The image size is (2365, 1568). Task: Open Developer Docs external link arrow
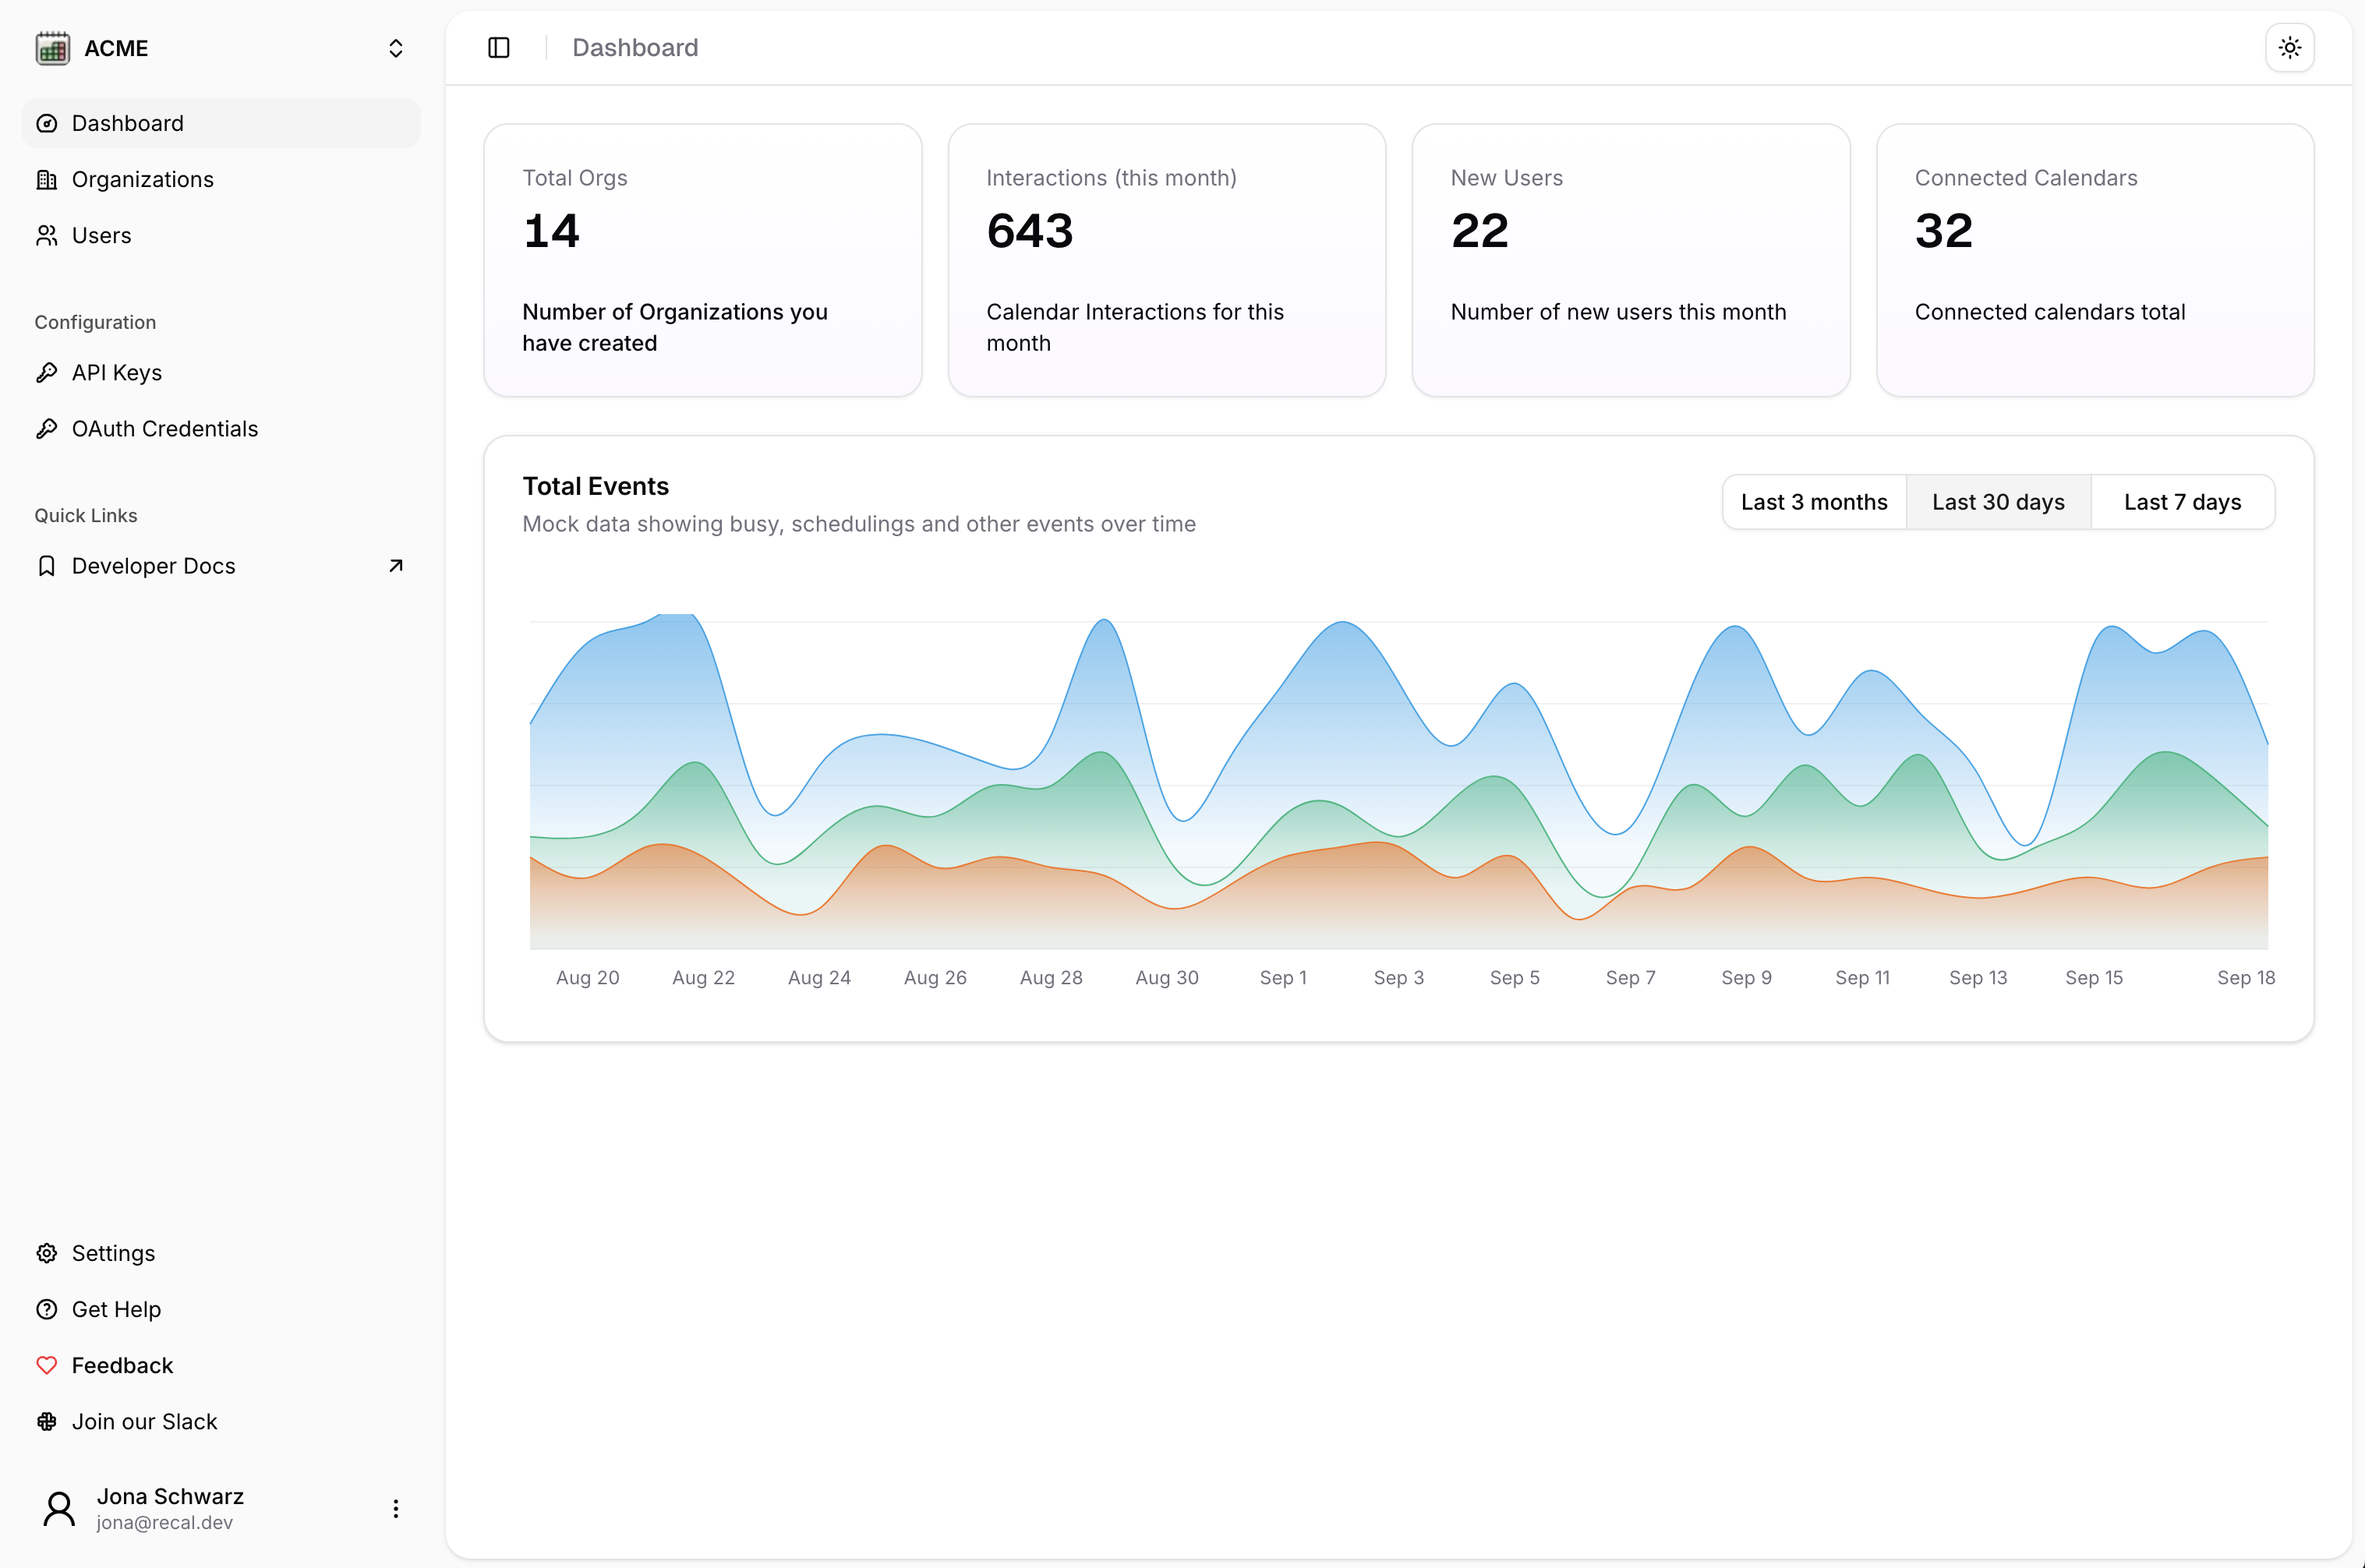pyautogui.click(x=396, y=566)
